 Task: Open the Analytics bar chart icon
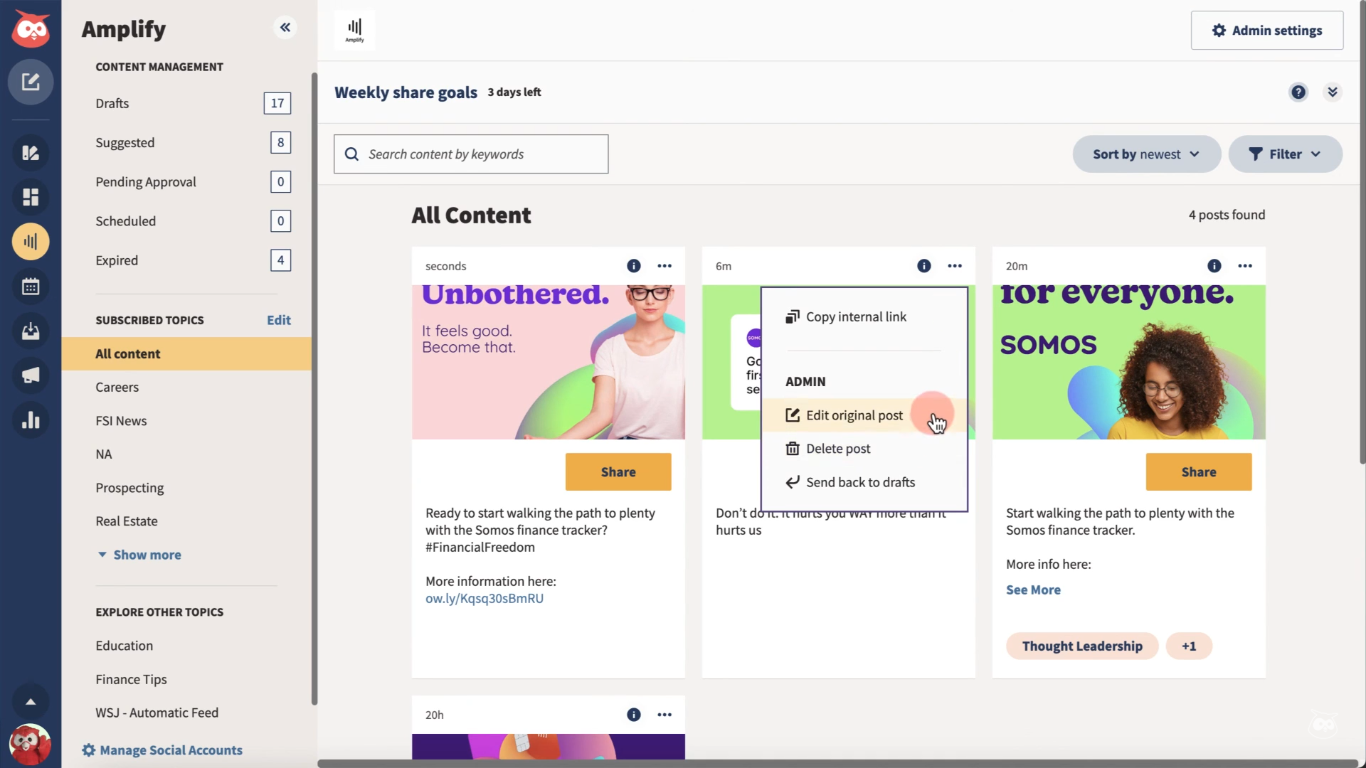[x=31, y=420]
